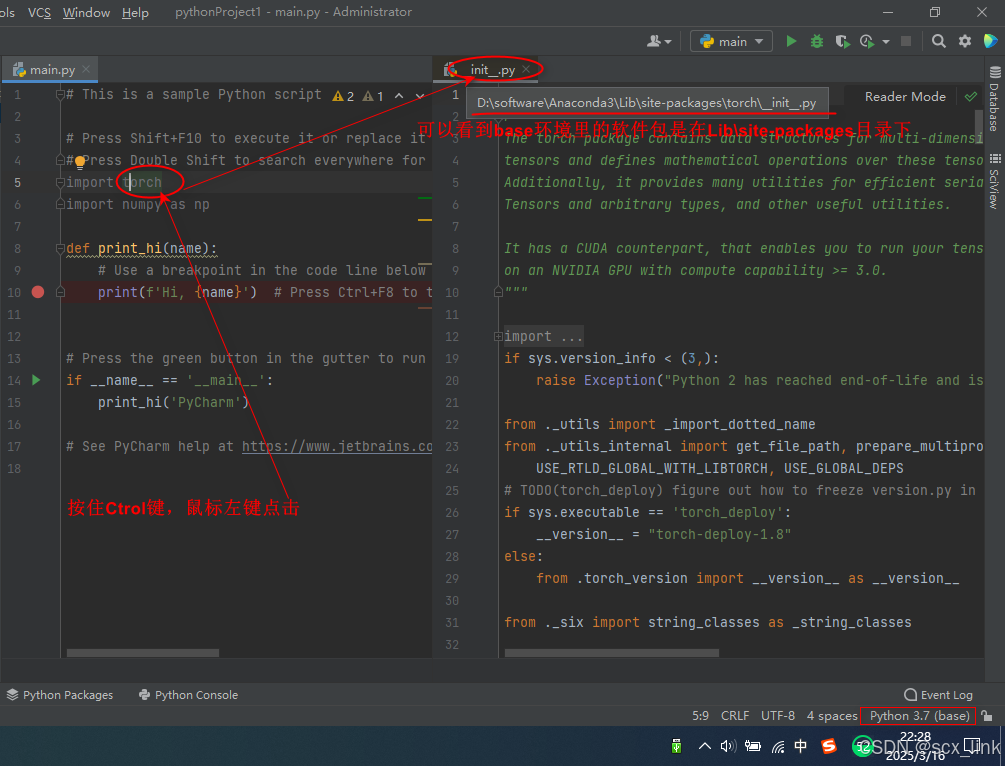Run with coverage icon in toolbar
This screenshot has width=1005, height=766.
(x=842, y=42)
